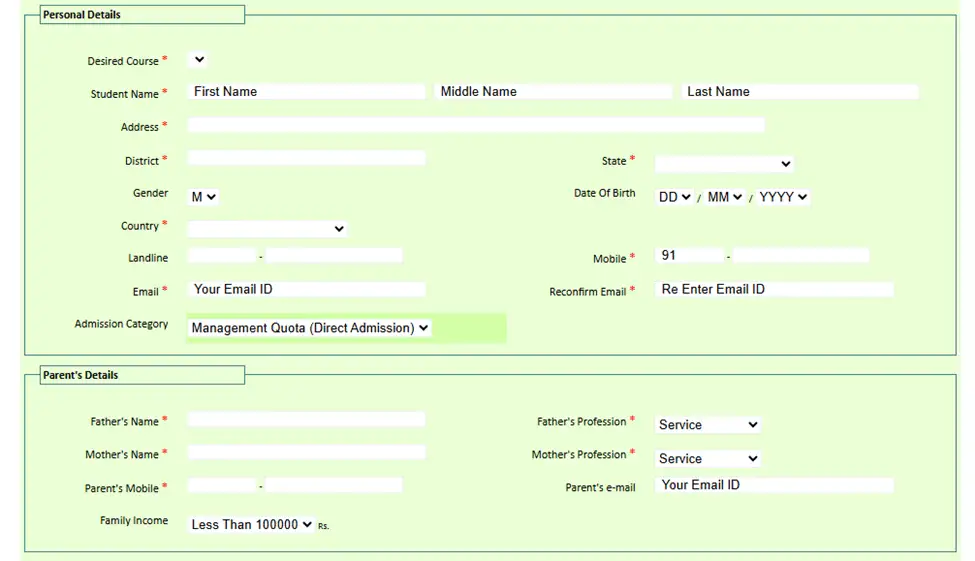Click the Landline area code field
The width and height of the screenshot is (975, 561).
click(x=222, y=255)
